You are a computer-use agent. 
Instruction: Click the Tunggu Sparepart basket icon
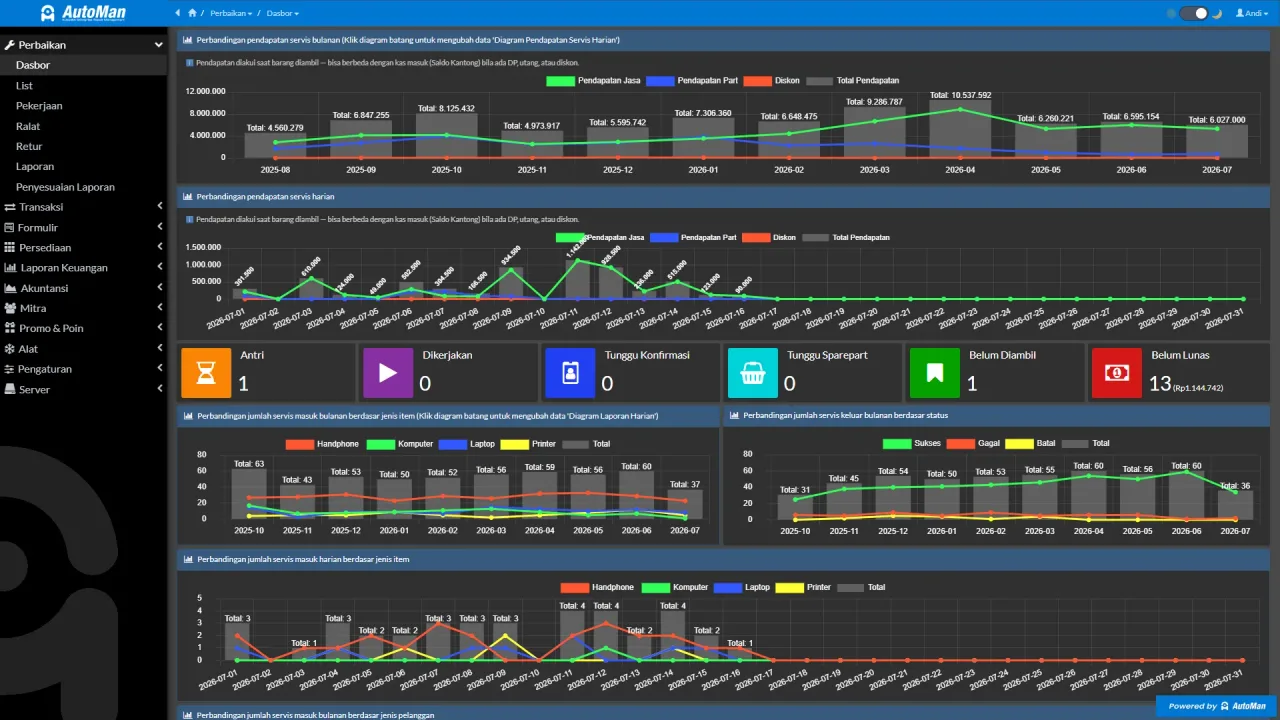(x=753, y=373)
